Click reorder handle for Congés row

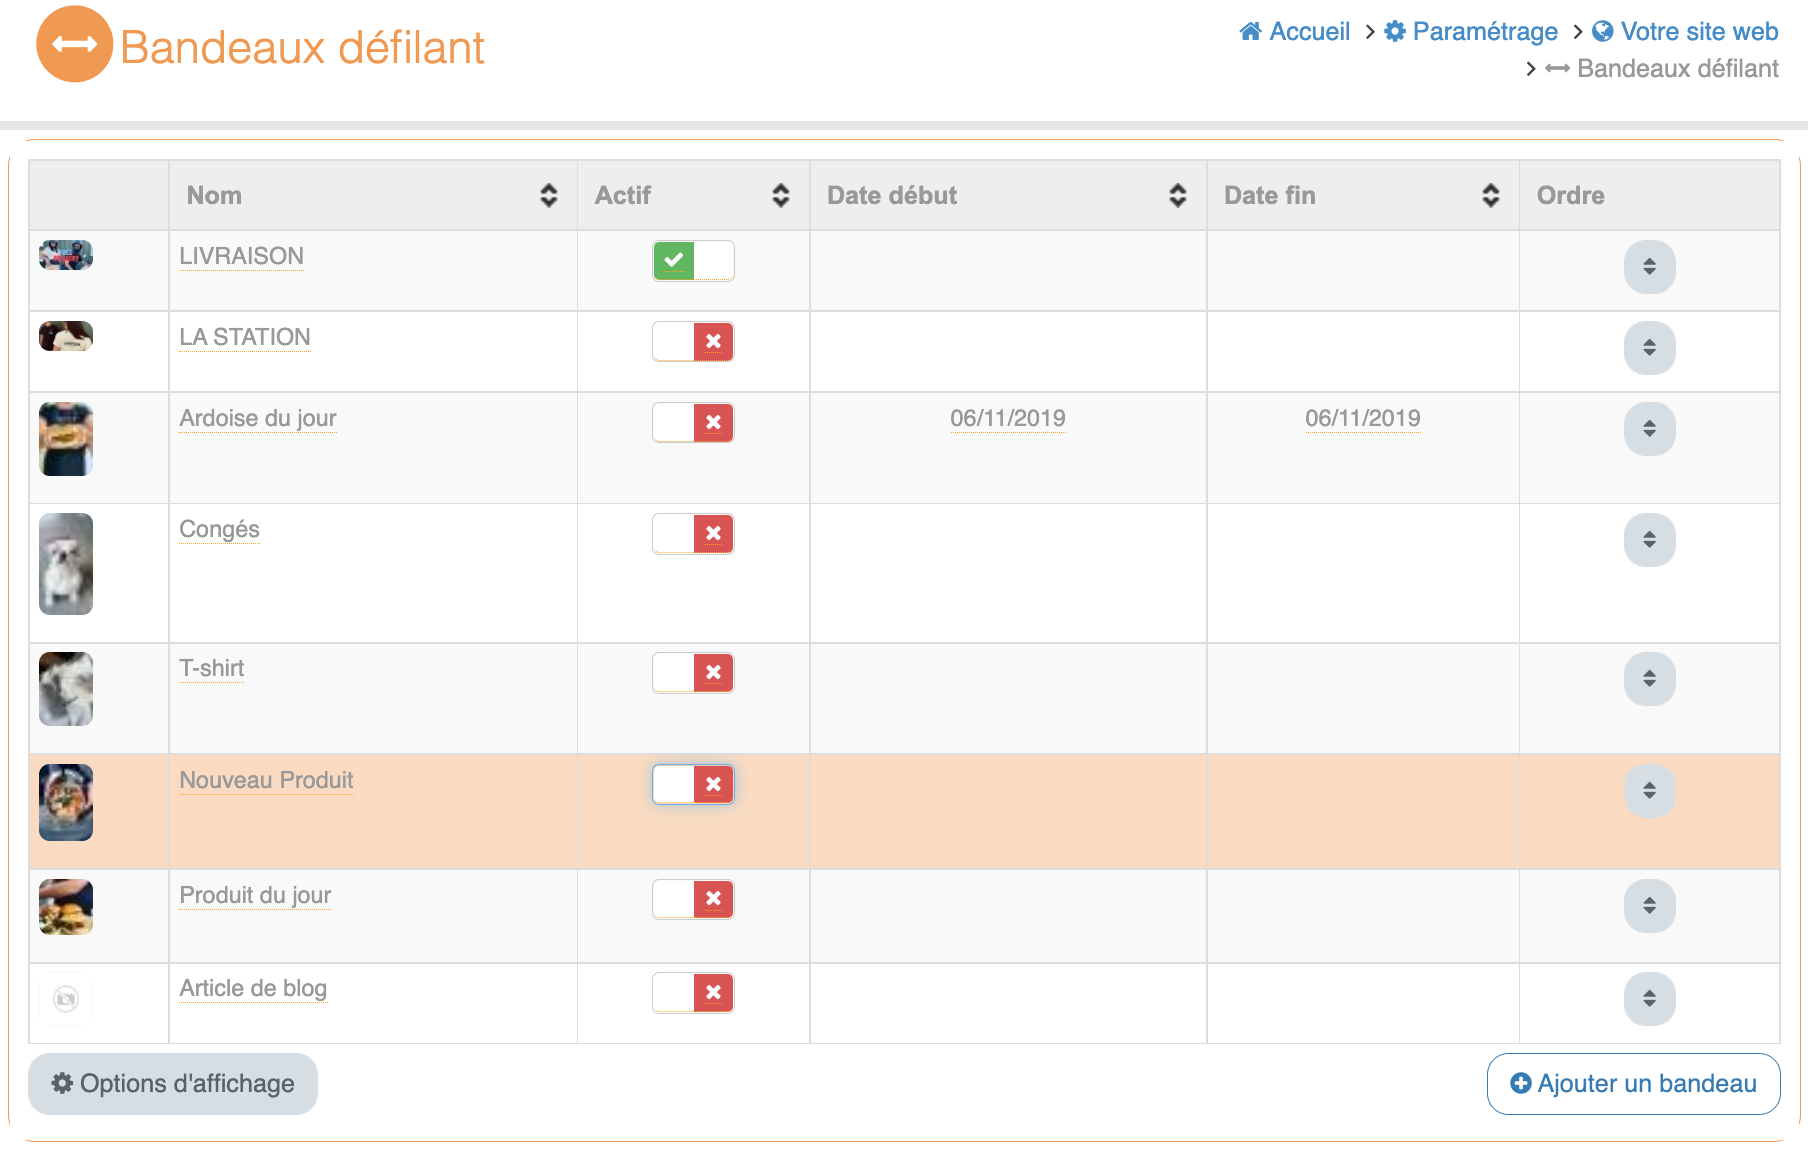[x=1649, y=540]
